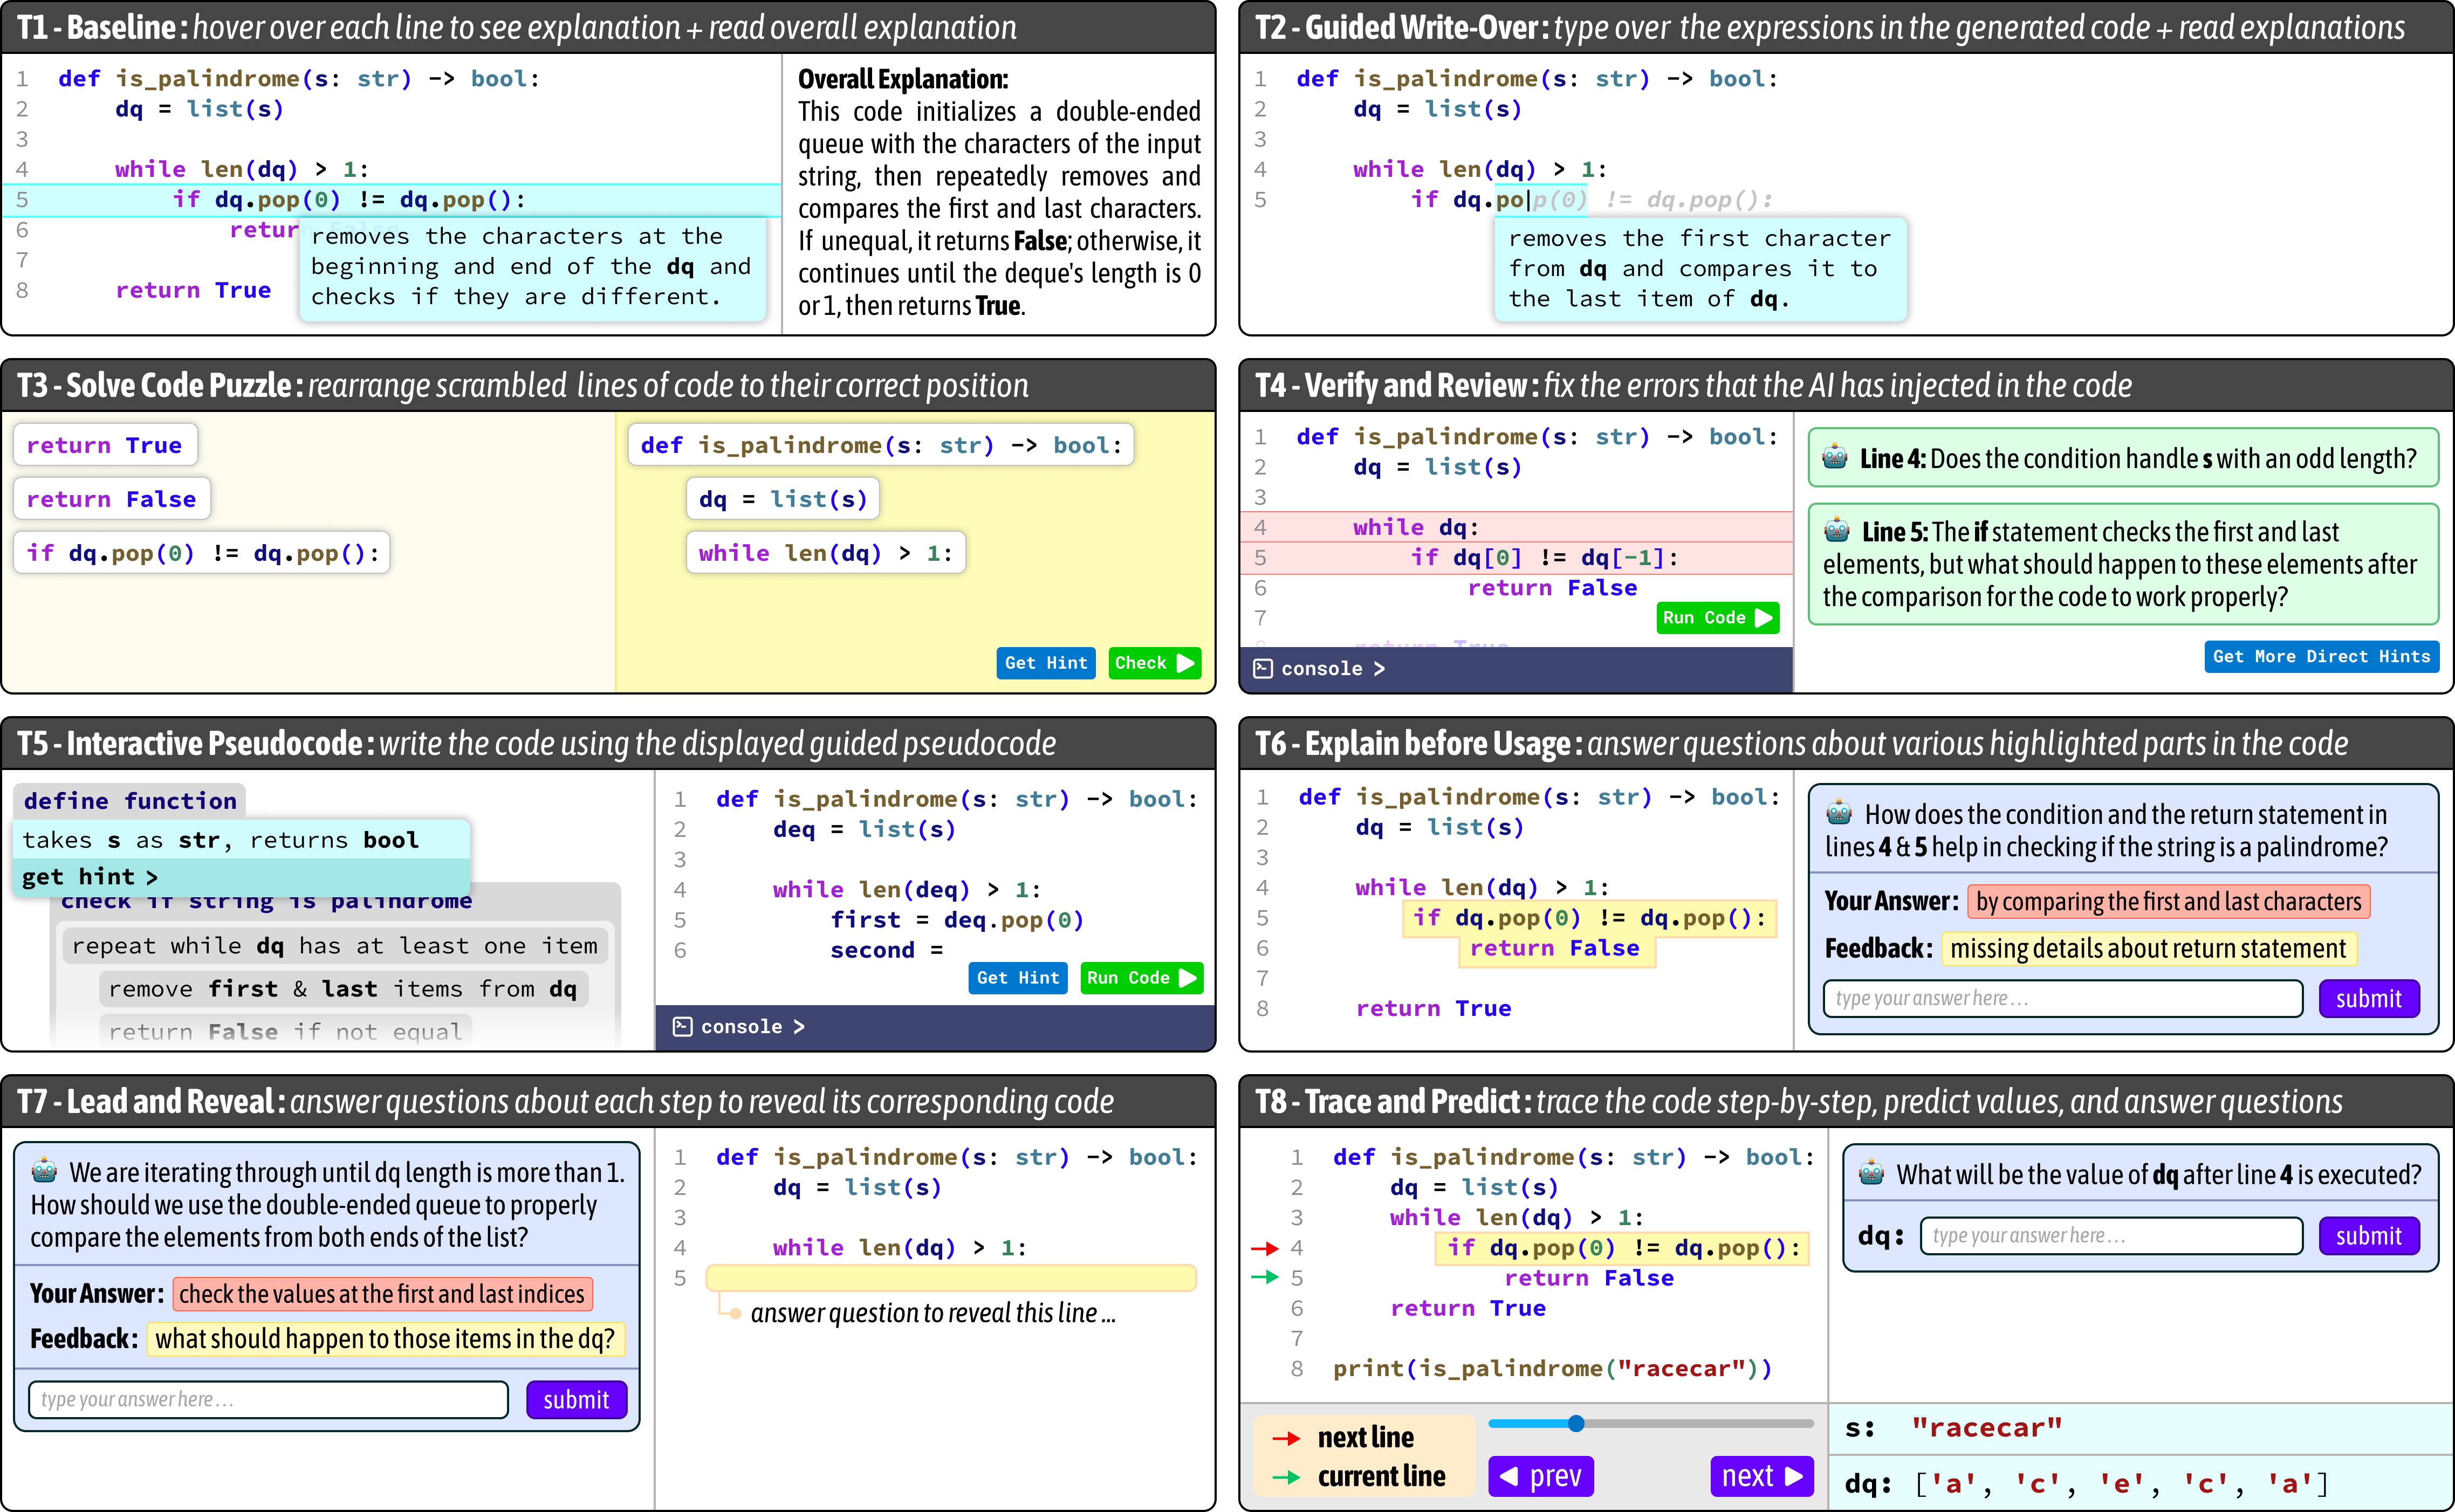Click the dq answer field in T8
Viewport: 2455px width, 1512px height.
[x=2111, y=1235]
